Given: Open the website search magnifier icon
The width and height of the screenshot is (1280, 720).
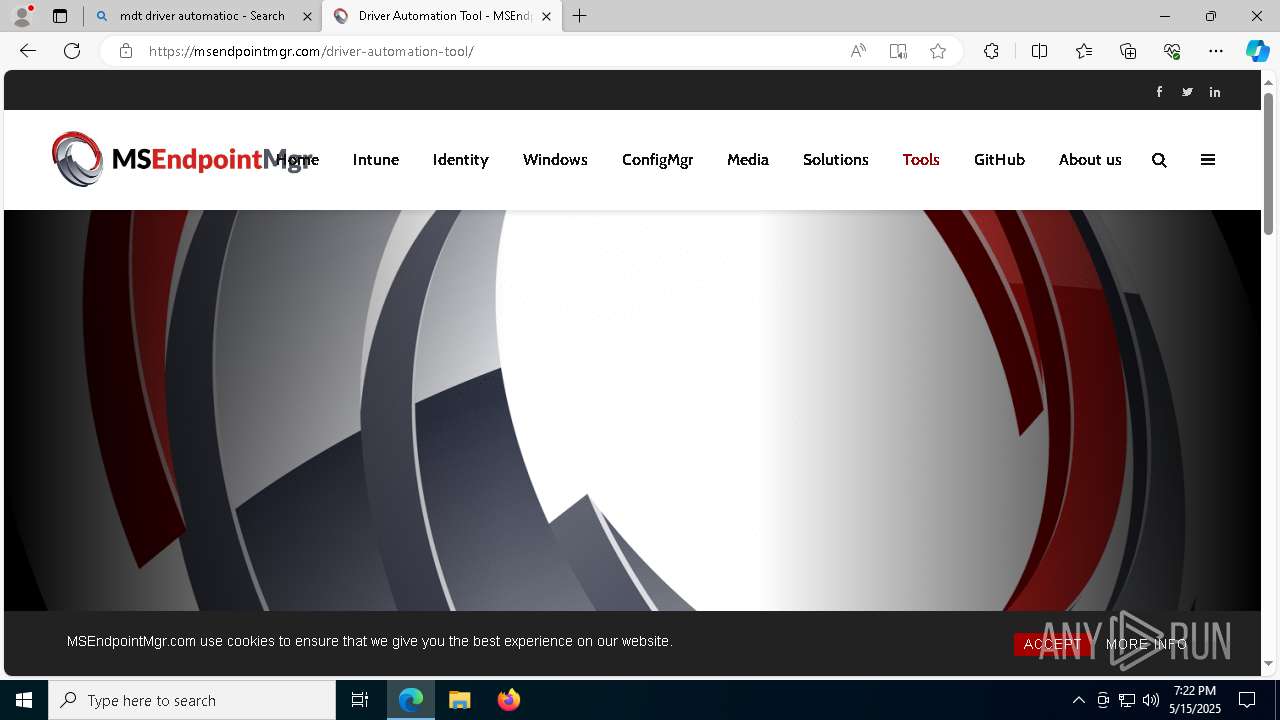Looking at the screenshot, I should [1159, 160].
